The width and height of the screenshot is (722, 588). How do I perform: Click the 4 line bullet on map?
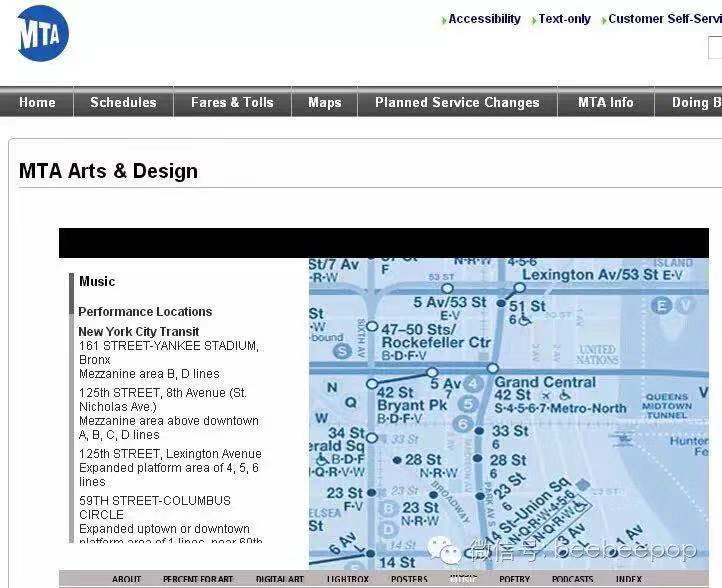[x=473, y=384]
